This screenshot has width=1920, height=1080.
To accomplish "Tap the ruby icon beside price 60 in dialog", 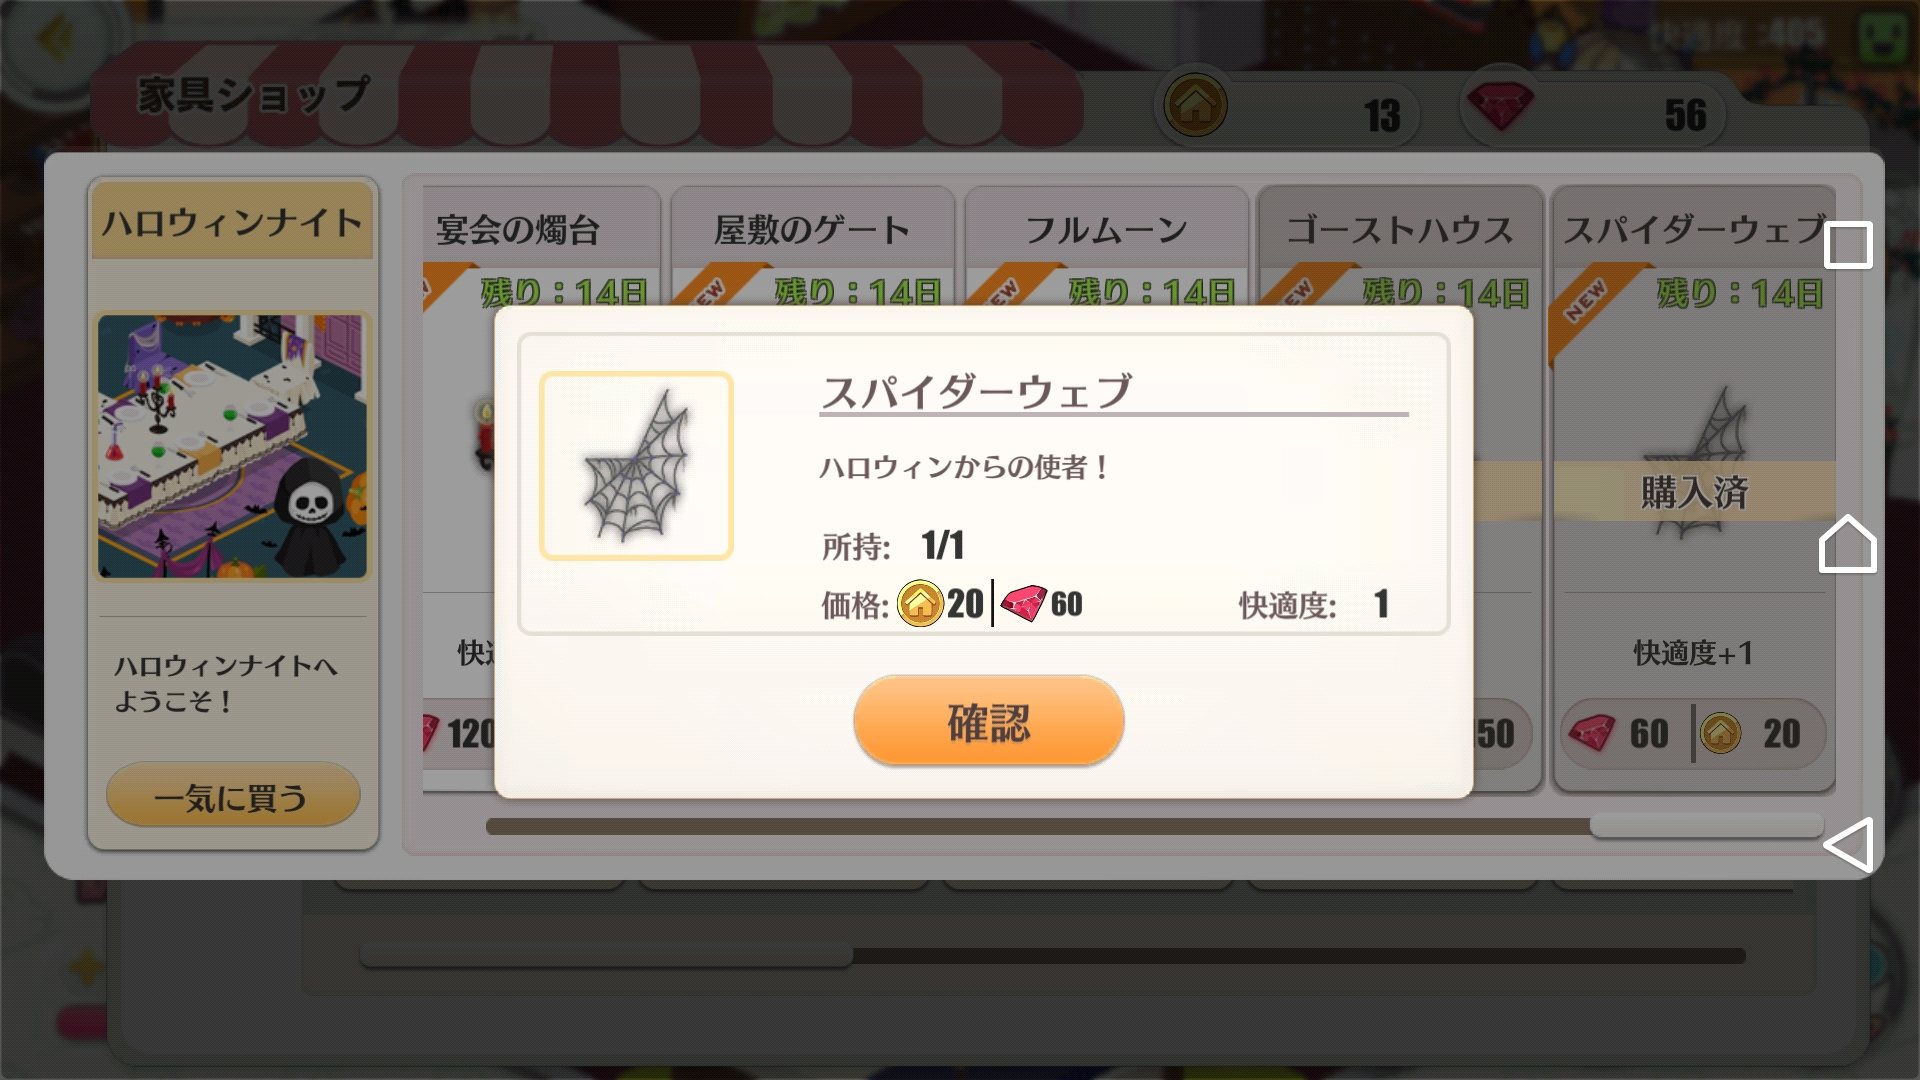I will click(1023, 603).
